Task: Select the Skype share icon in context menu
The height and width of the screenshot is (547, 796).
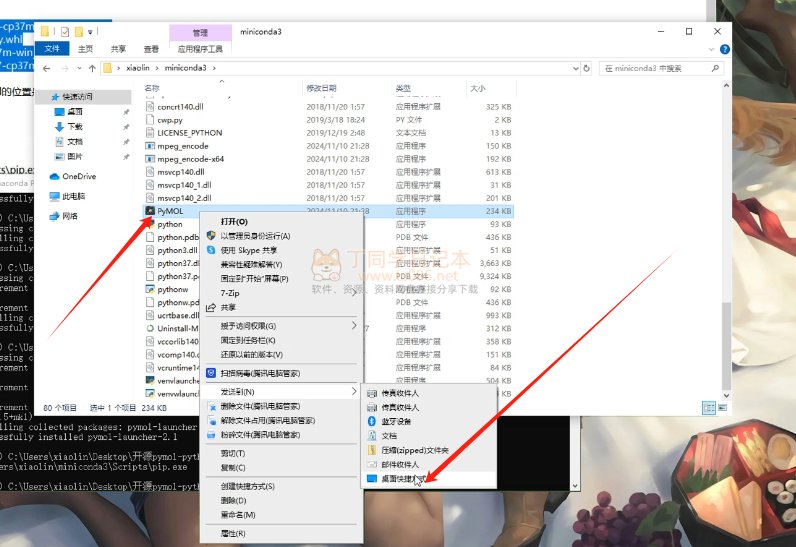Action: click(x=211, y=250)
